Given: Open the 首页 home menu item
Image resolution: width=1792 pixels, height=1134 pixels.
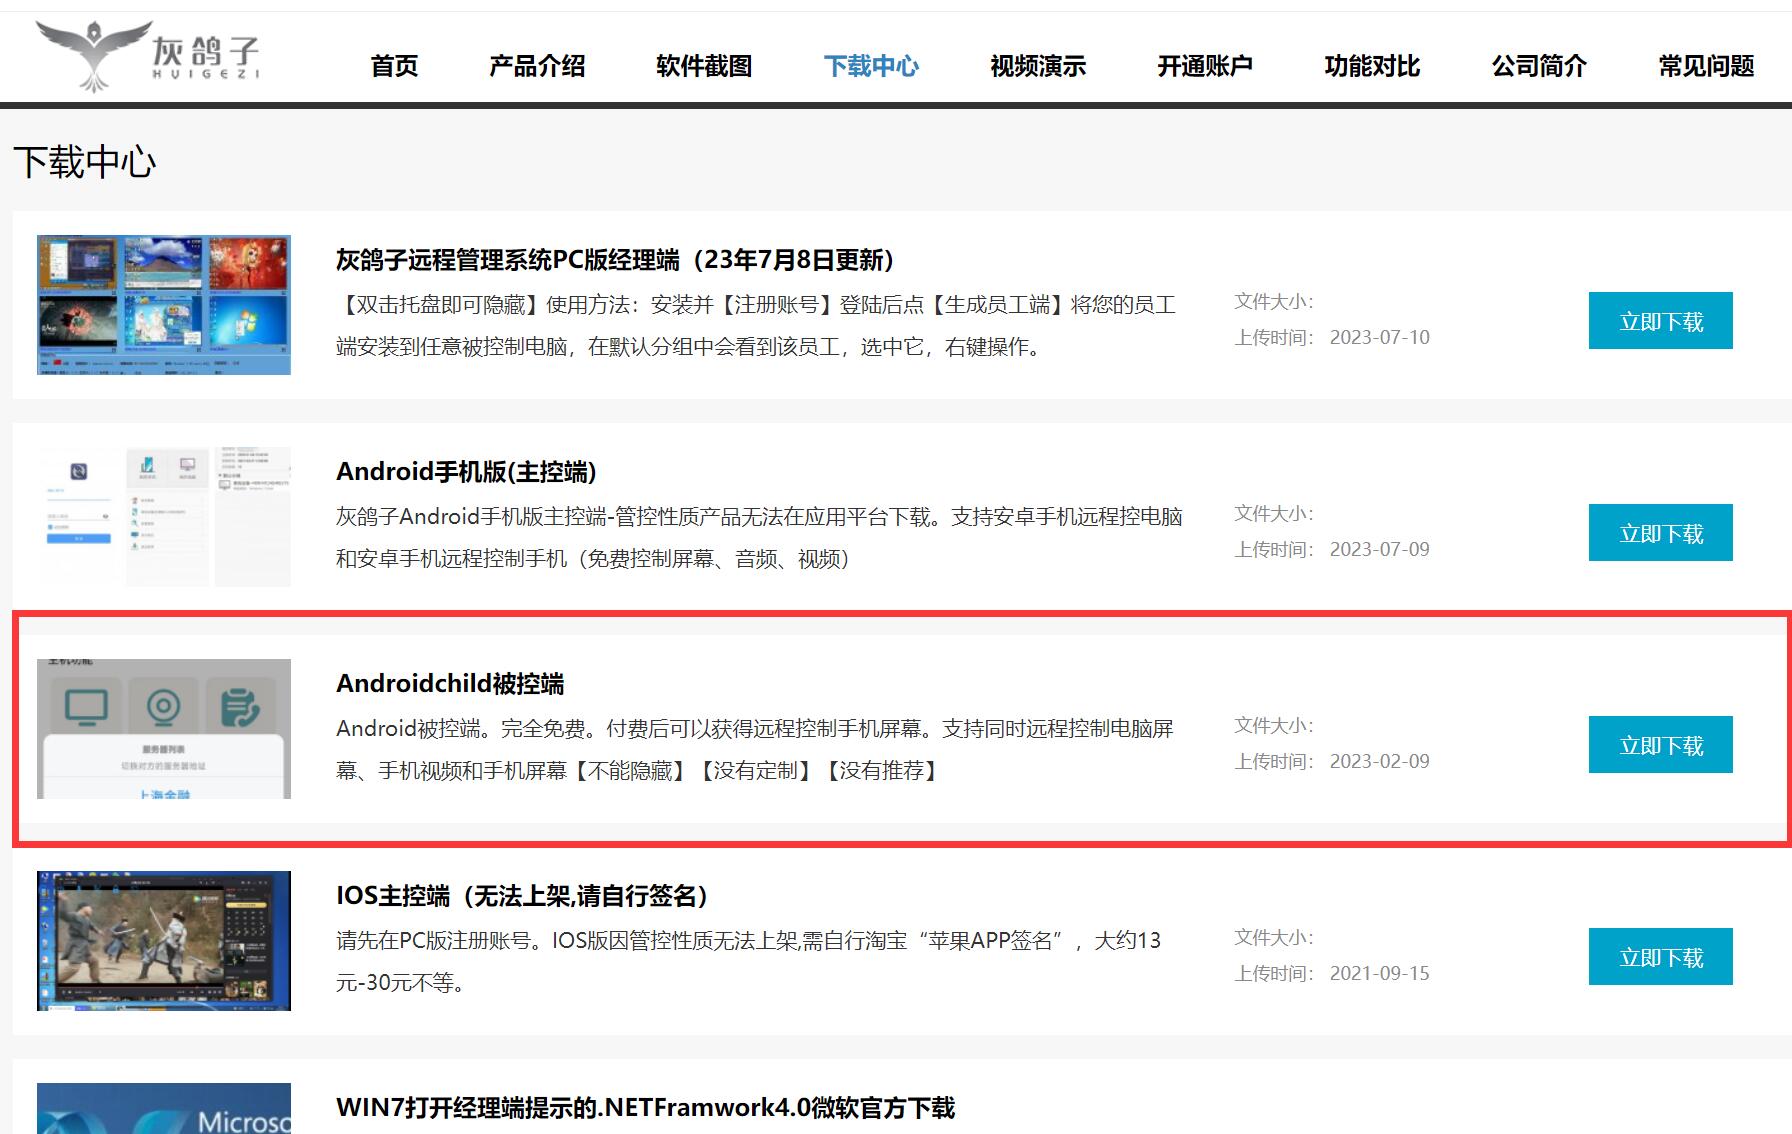Looking at the screenshot, I should (x=394, y=66).
